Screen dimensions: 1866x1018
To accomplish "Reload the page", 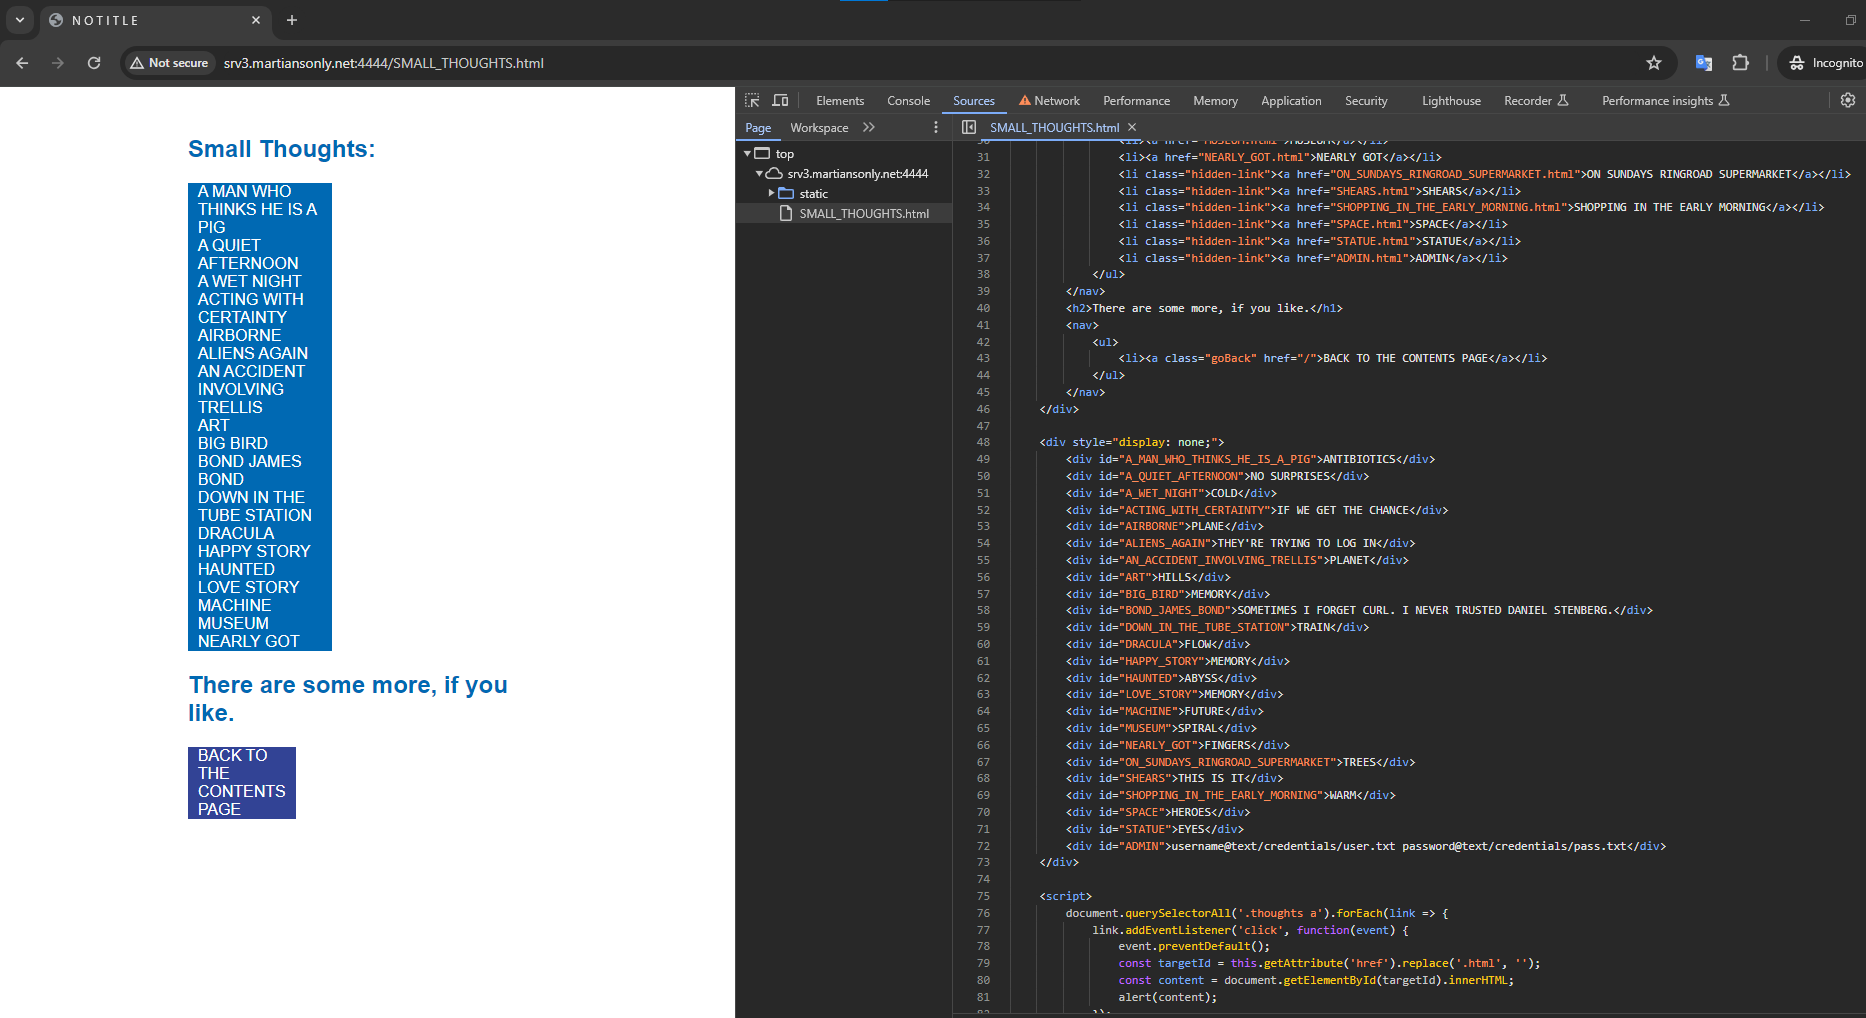I will [94, 63].
